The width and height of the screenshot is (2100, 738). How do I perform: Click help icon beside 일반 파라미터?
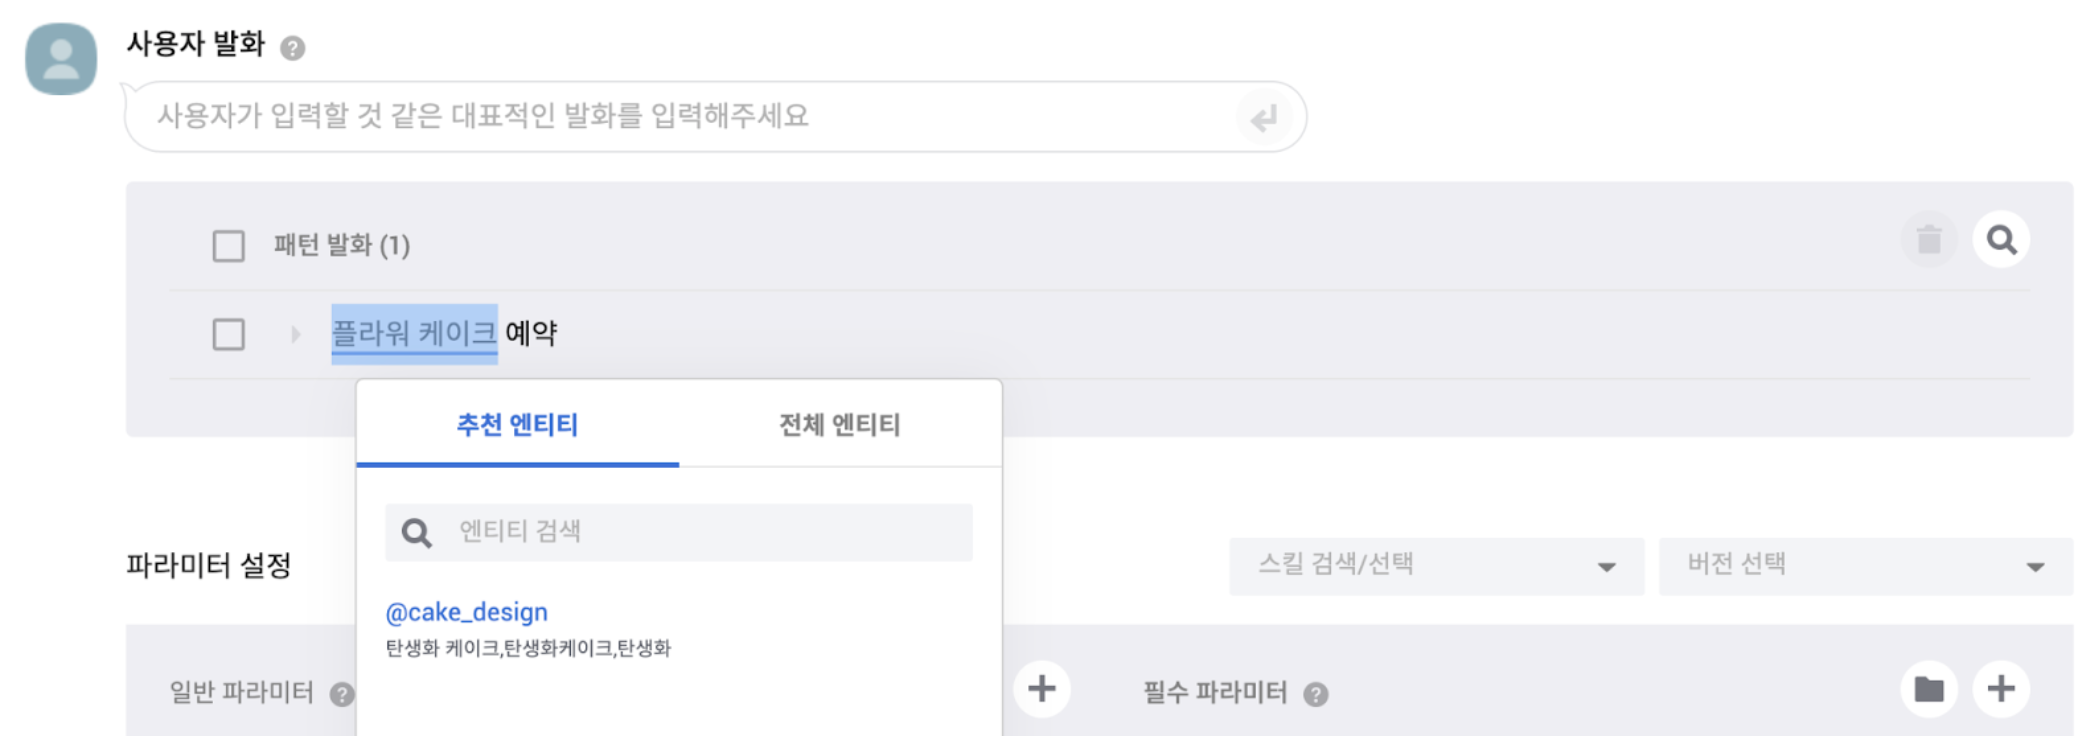pyautogui.click(x=342, y=694)
